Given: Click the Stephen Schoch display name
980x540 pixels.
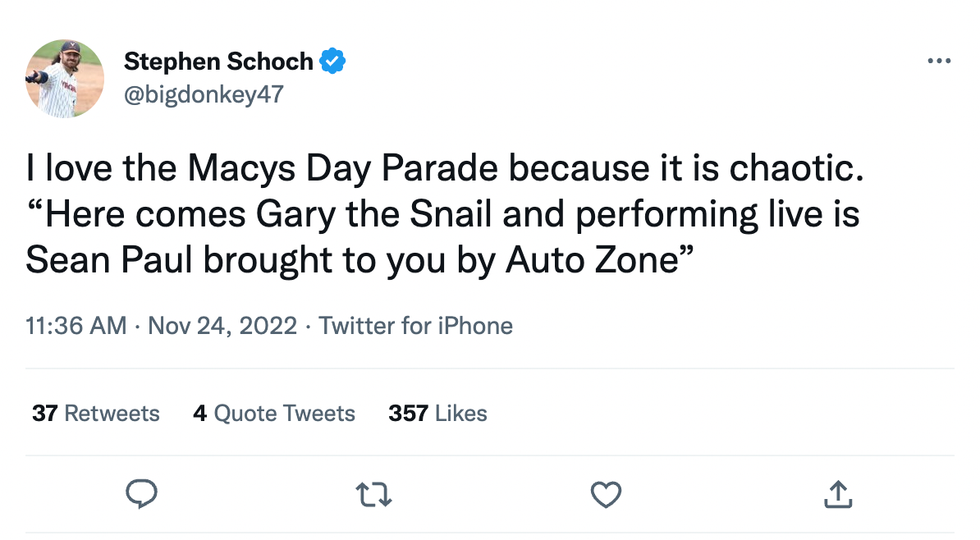Looking at the screenshot, I should [218, 62].
